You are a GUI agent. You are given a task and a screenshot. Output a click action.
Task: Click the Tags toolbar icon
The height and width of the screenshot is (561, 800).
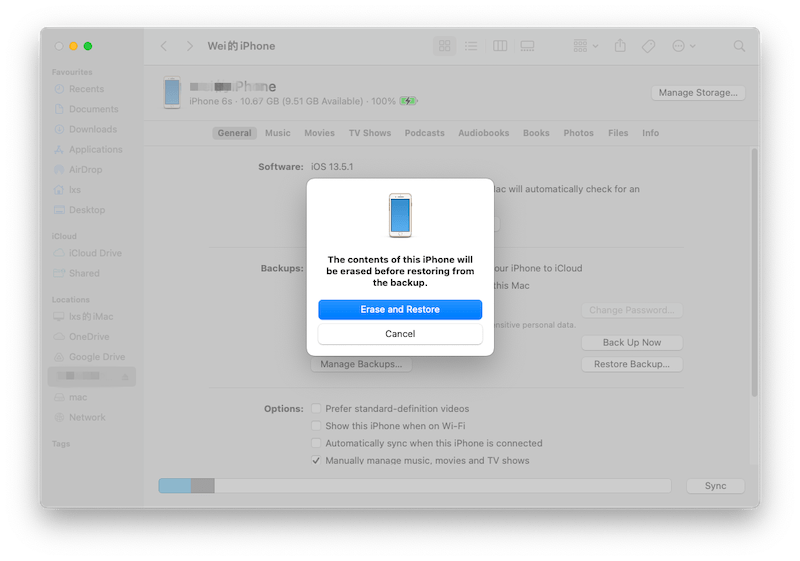coord(648,46)
